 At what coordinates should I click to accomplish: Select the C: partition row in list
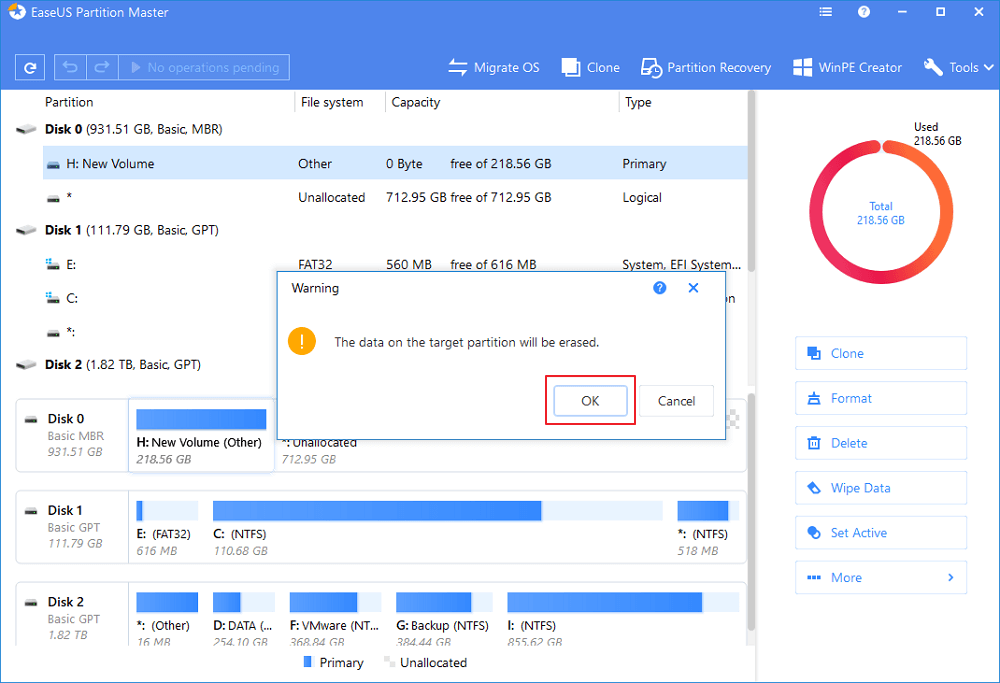(159, 298)
